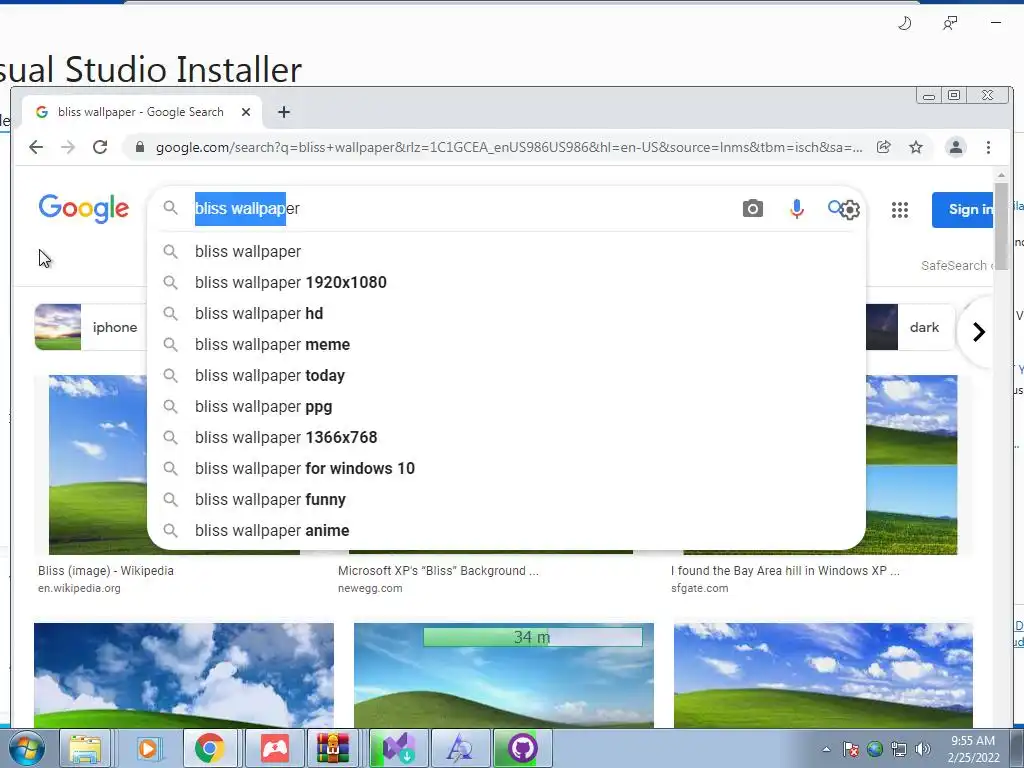This screenshot has width=1024, height=768.
Task: Open thumbnail with 34 m progress bar
Action: 504,675
